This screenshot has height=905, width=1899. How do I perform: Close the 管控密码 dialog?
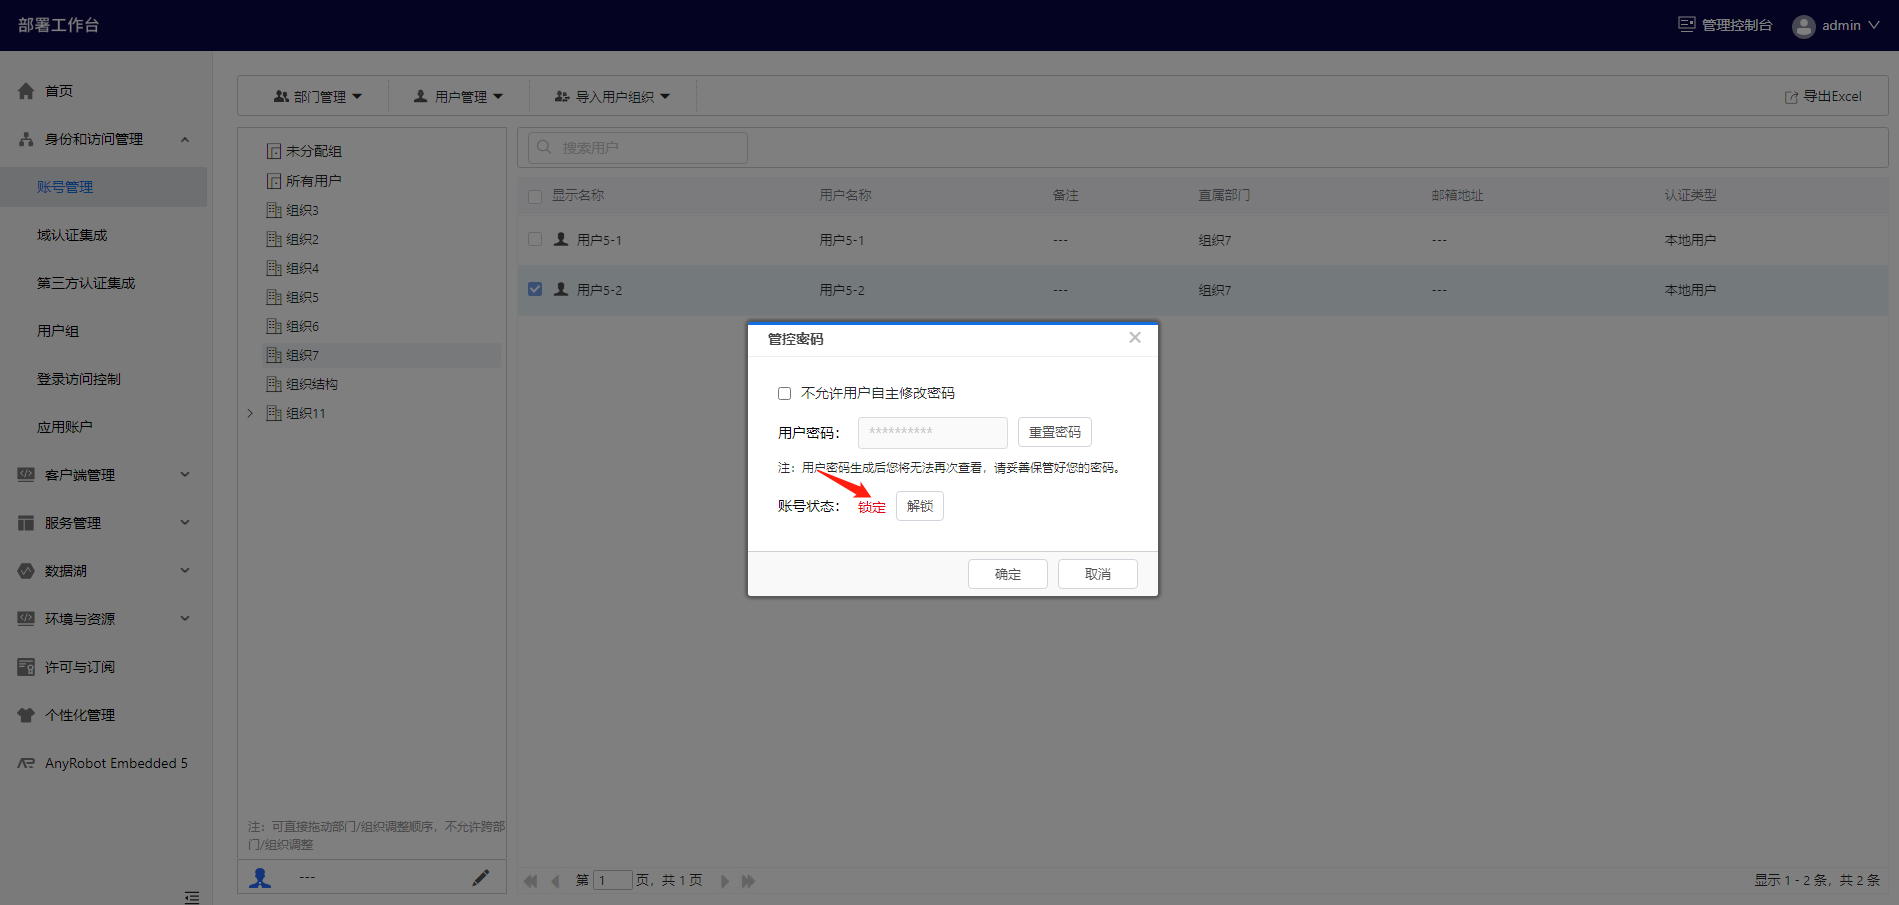(x=1135, y=338)
